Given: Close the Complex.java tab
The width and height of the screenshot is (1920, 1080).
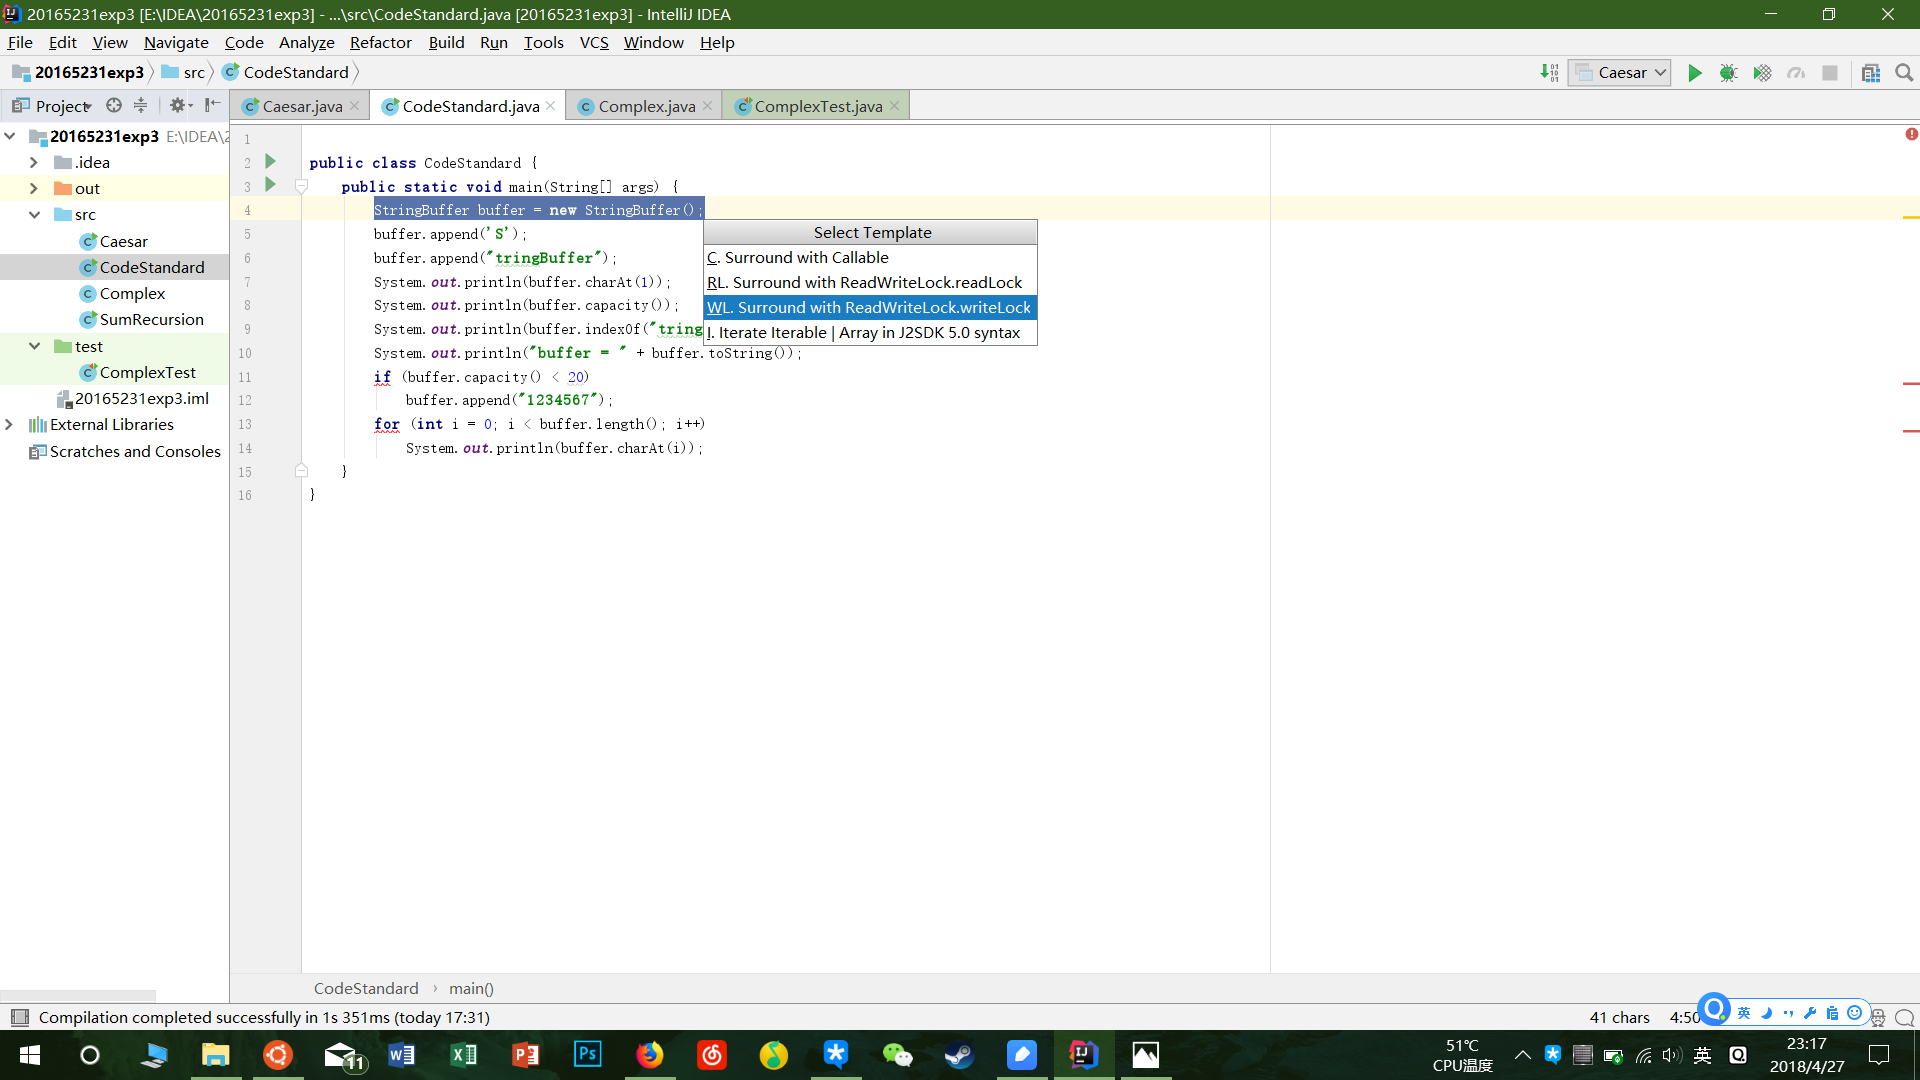Looking at the screenshot, I should click(x=708, y=106).
